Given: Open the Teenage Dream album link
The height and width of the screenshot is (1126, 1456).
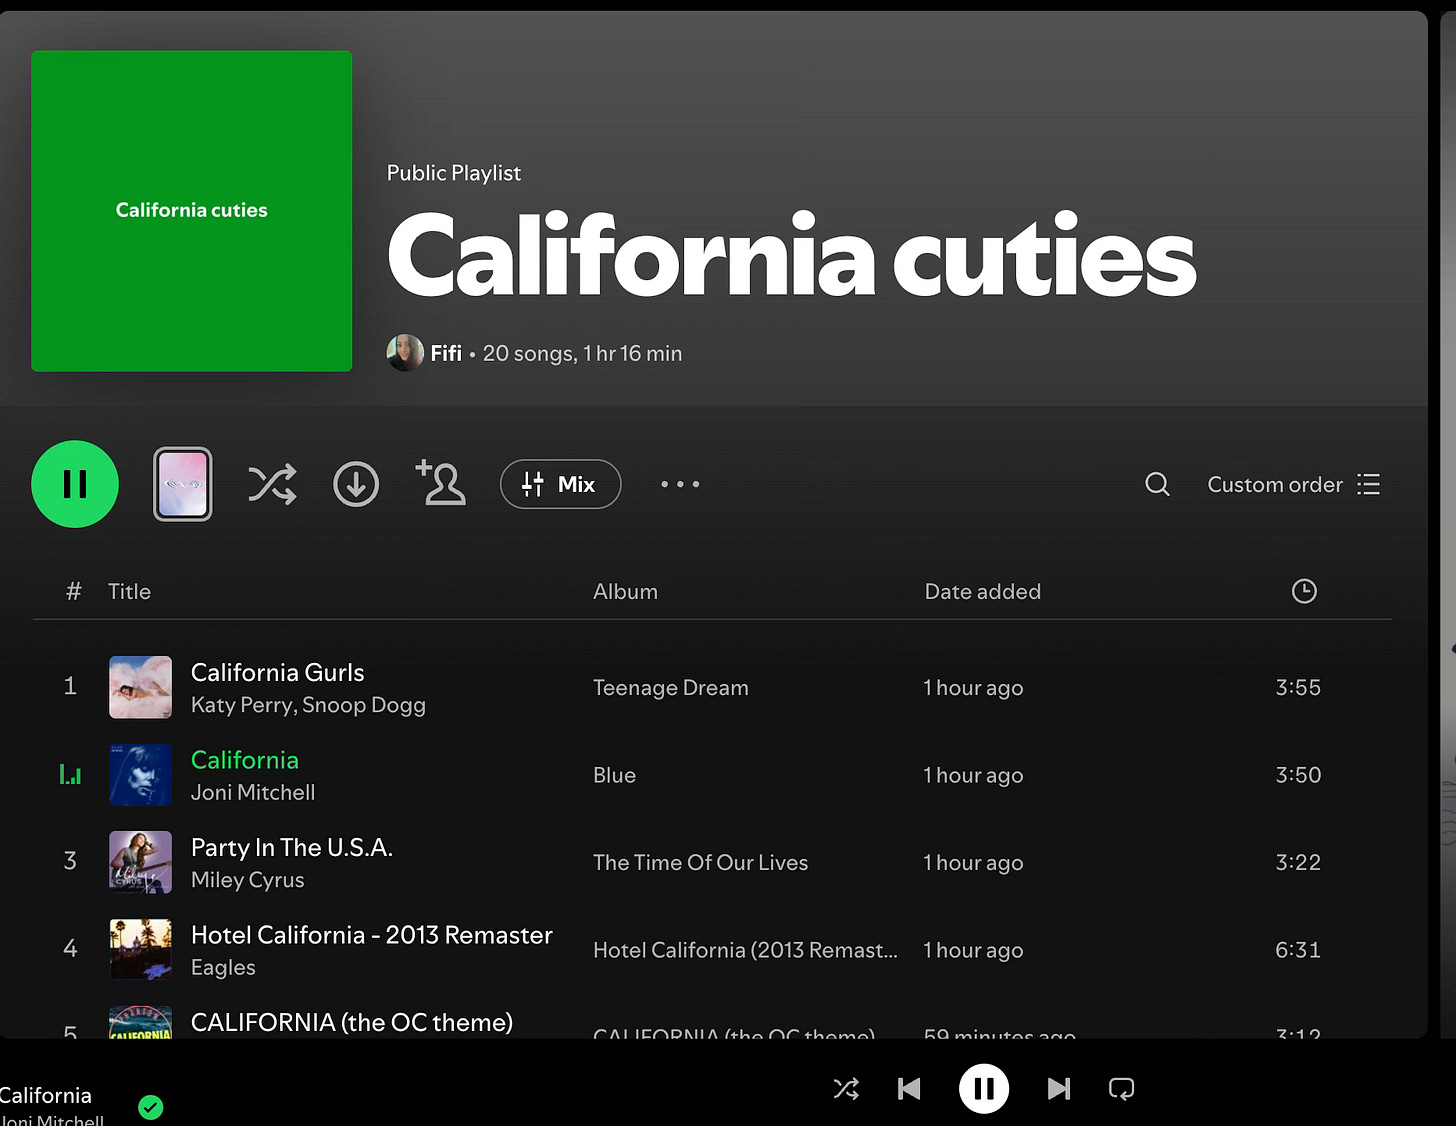Looking at the screenshot, I should tap(670, 688).
